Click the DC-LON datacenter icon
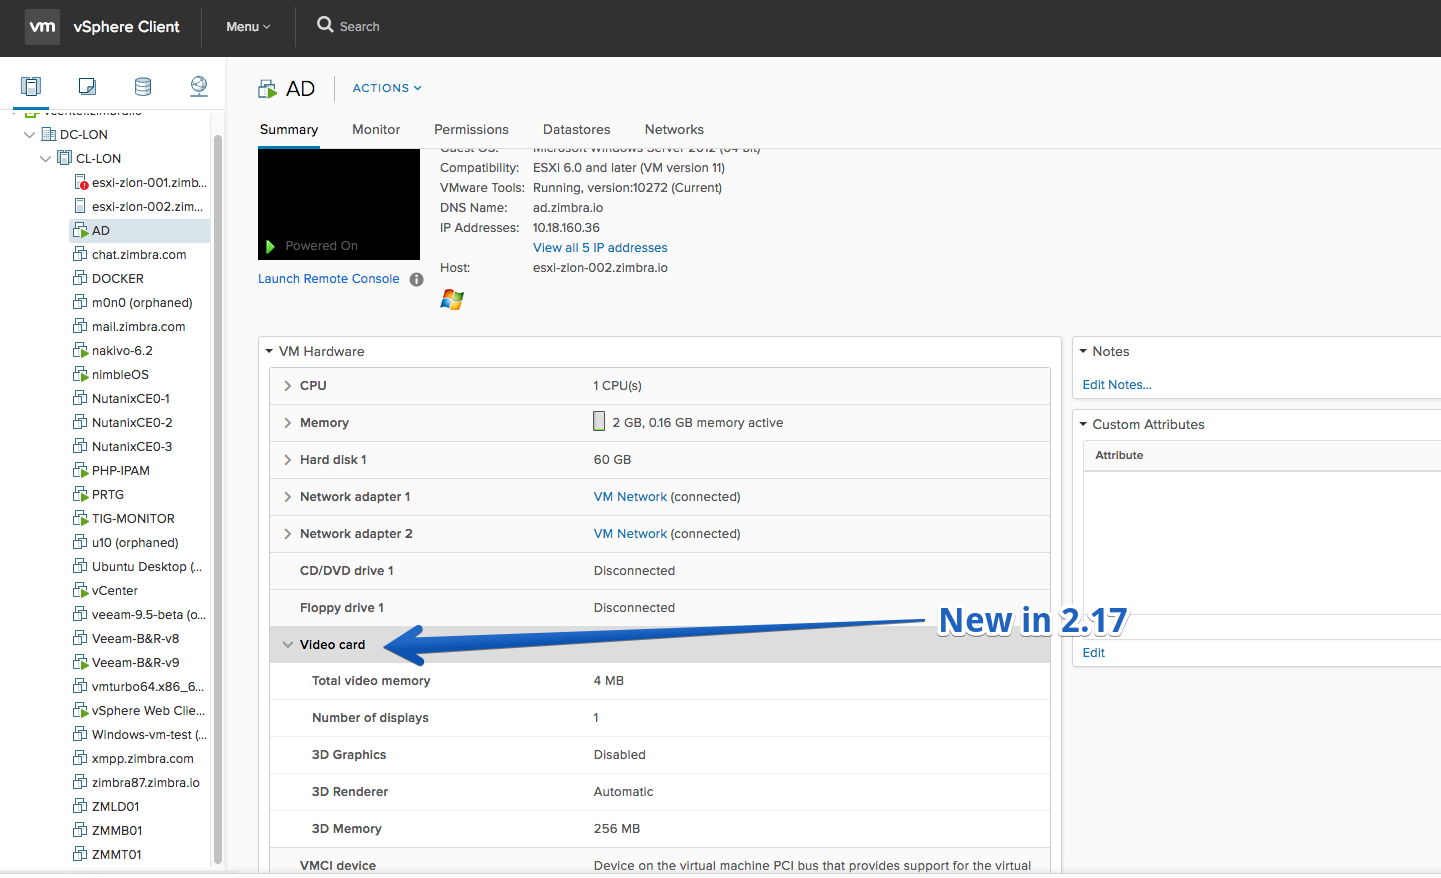Screen dimensions: 1441x878 tap(48, 134)
